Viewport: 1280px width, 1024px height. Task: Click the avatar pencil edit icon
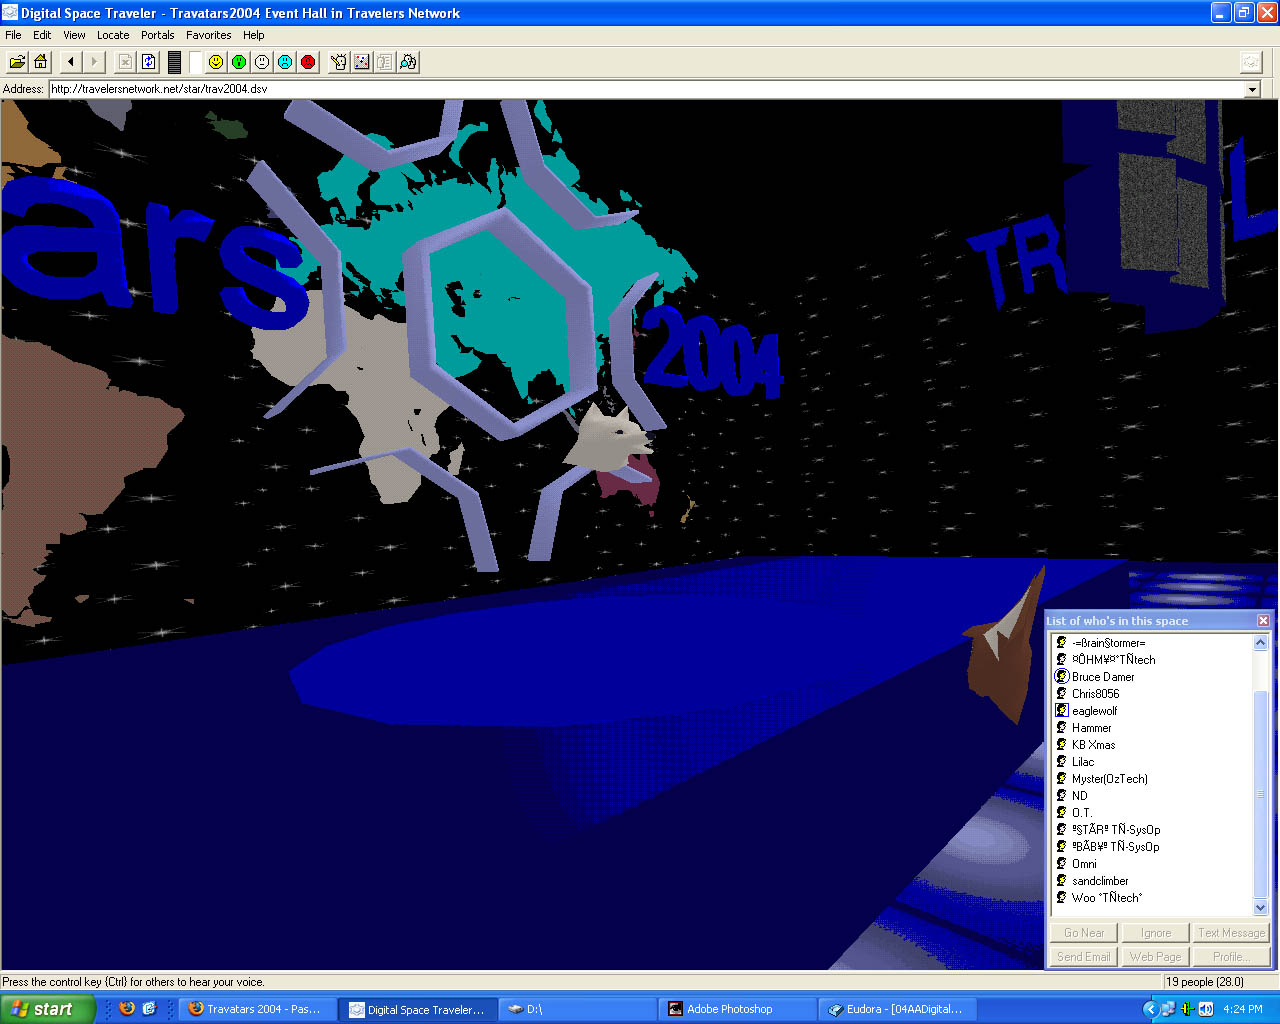339,62
